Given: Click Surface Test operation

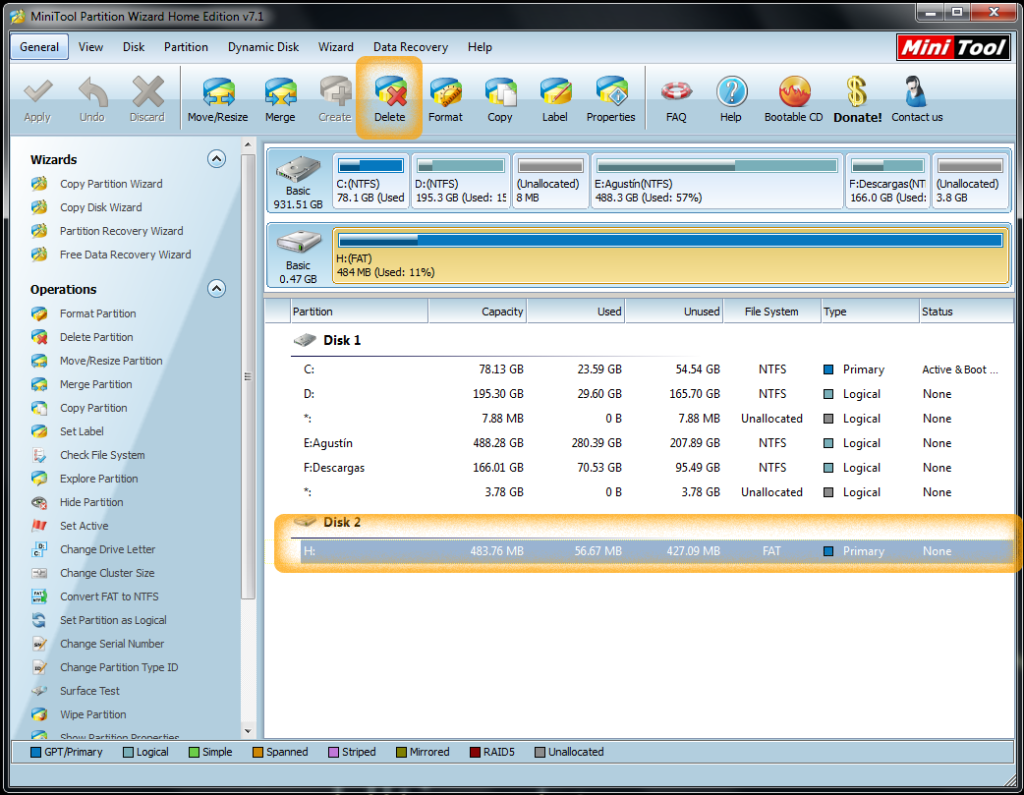Looking at the screenshot, I should 89,690.
